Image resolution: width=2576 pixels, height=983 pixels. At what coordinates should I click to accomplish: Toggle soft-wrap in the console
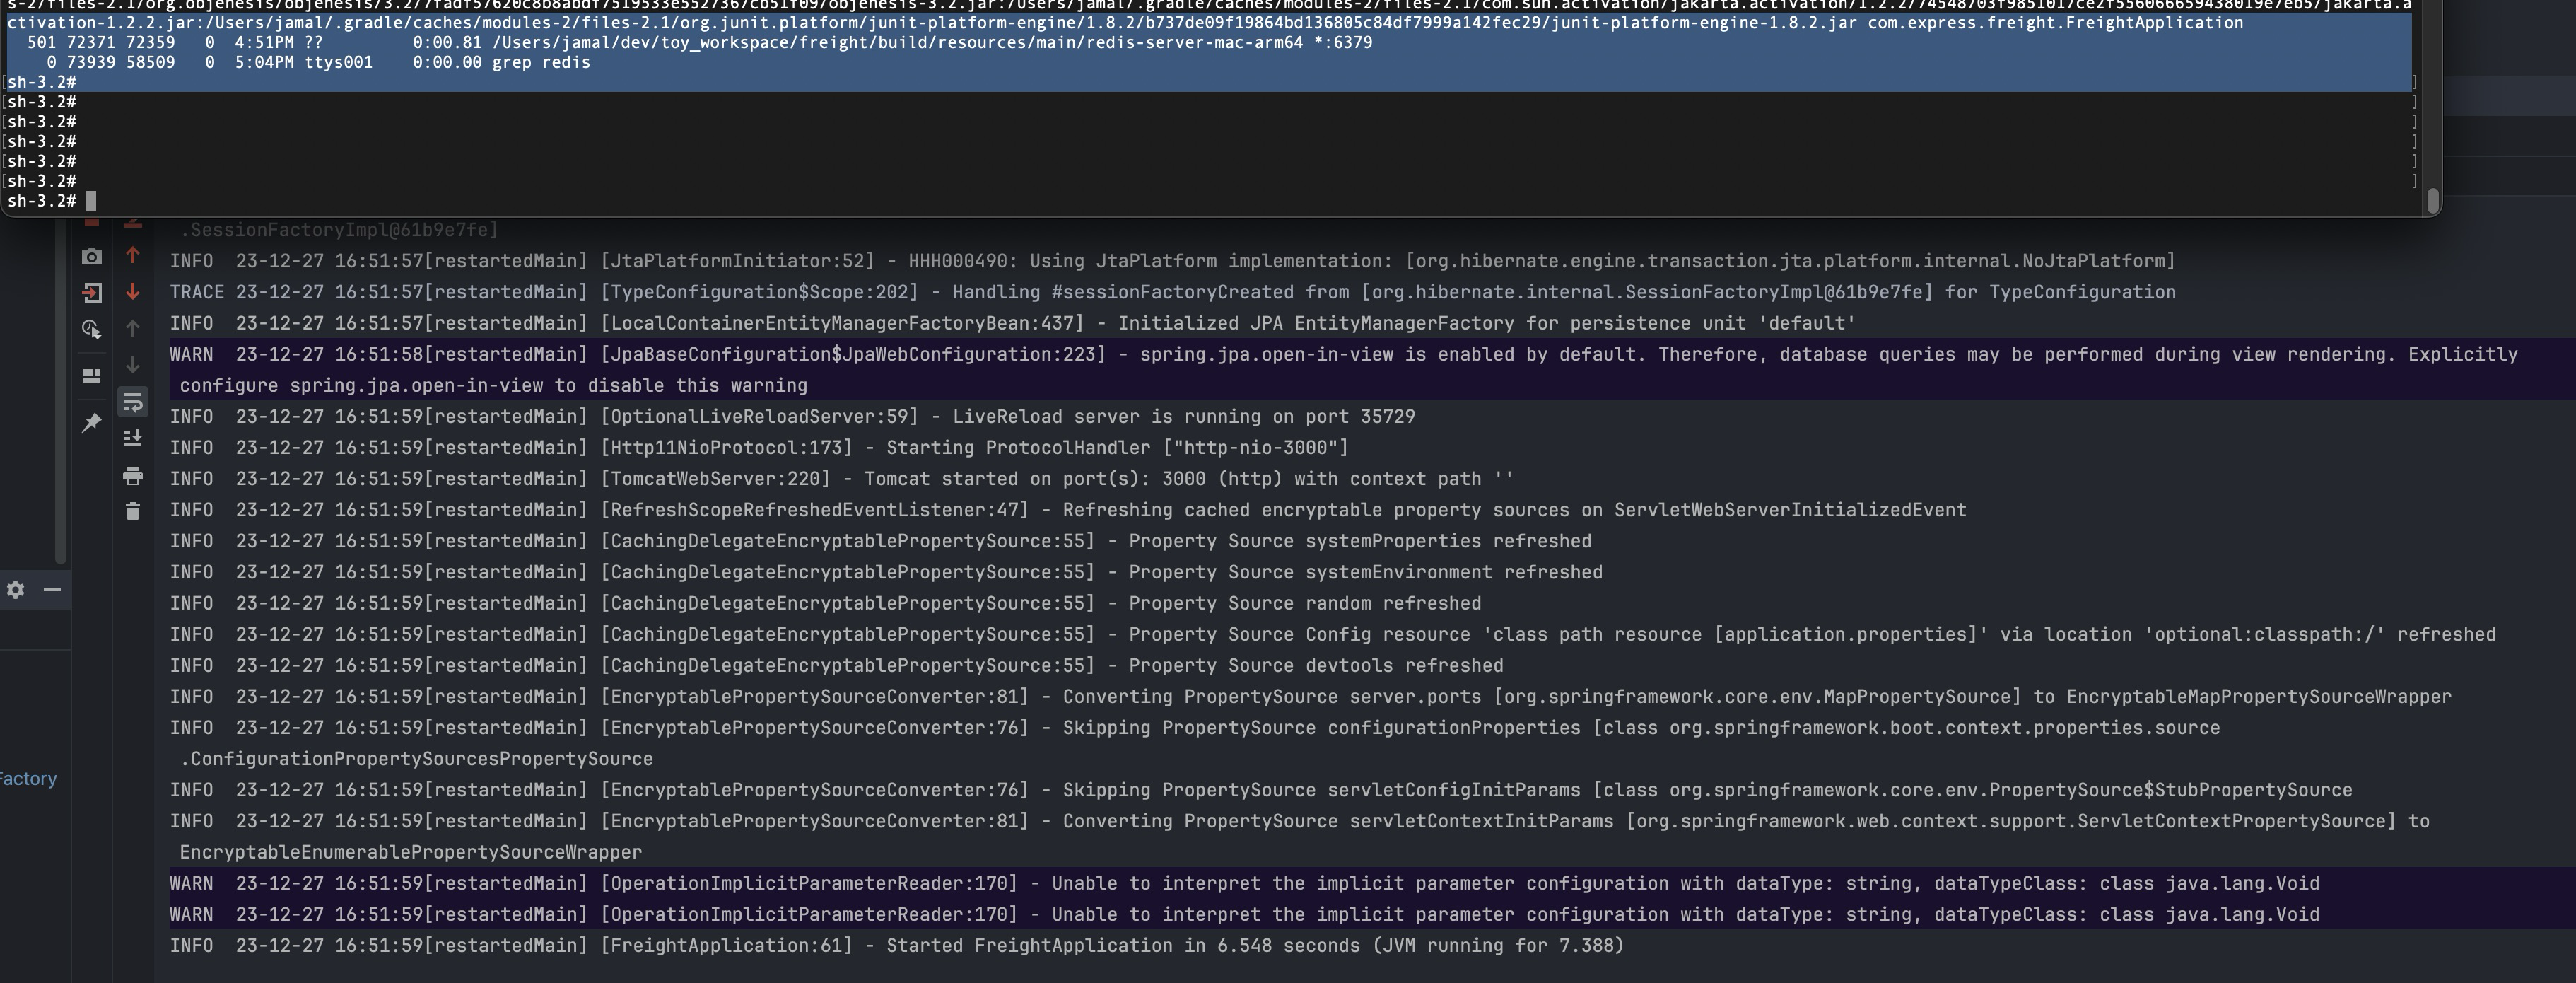click(x=132, y=402)
